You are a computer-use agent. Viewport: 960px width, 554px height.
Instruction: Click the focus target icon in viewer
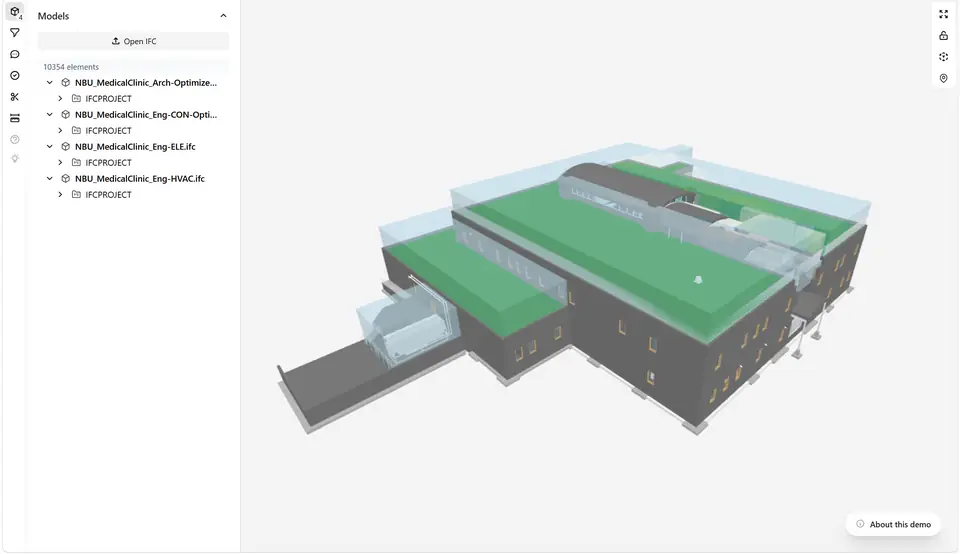coord(943,57)
